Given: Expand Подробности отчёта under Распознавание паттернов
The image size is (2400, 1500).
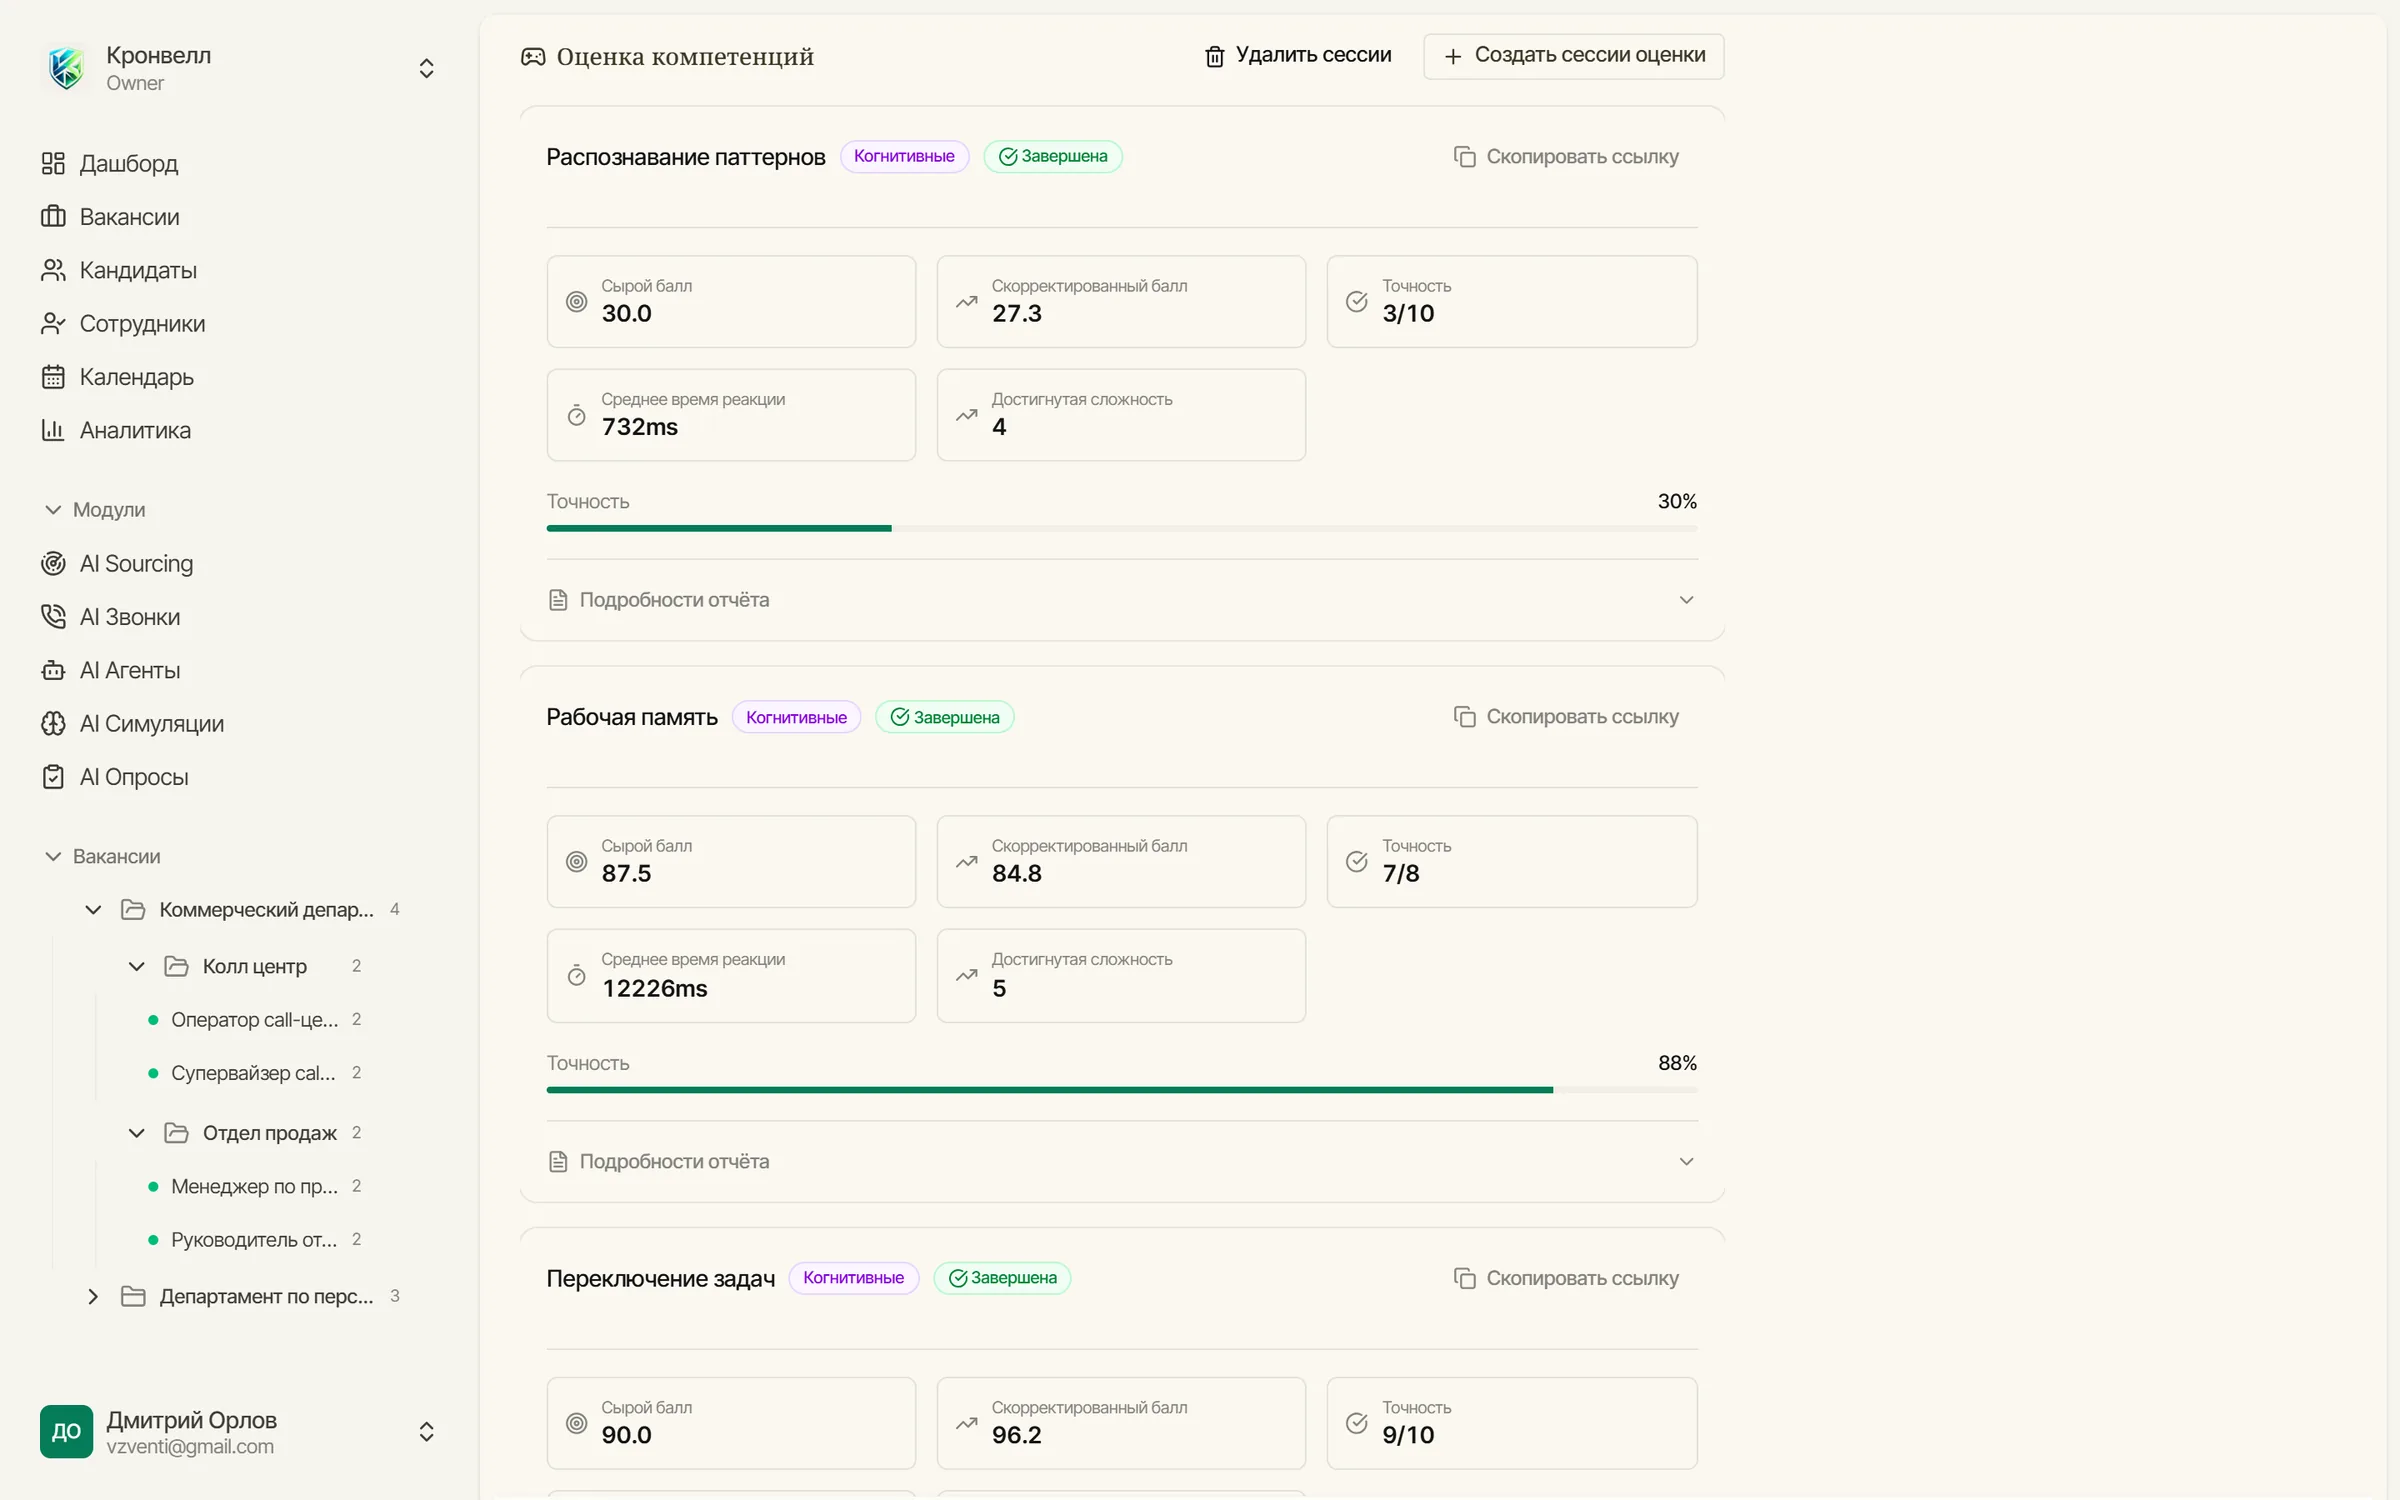Looking at the screenshot, I should [1122, 600].
